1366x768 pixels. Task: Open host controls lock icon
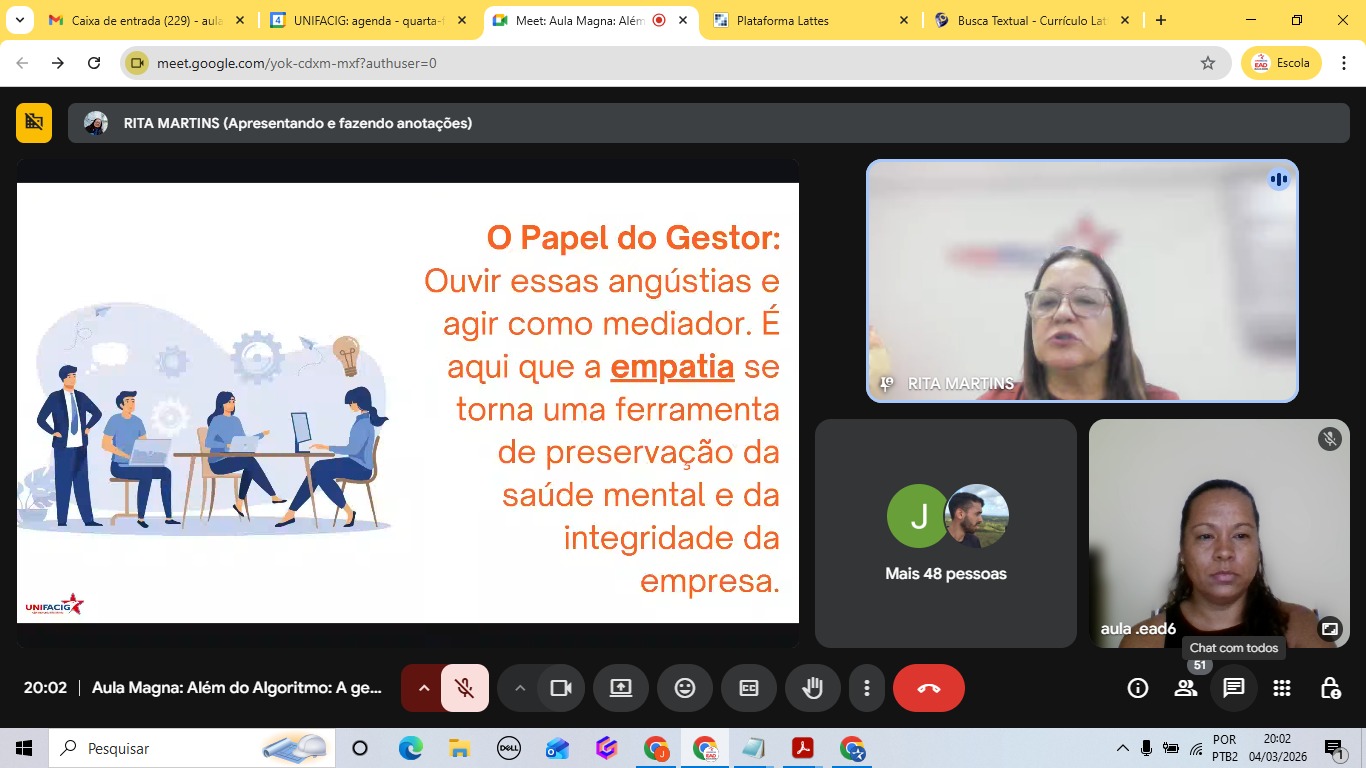(x=1329, y=688)
